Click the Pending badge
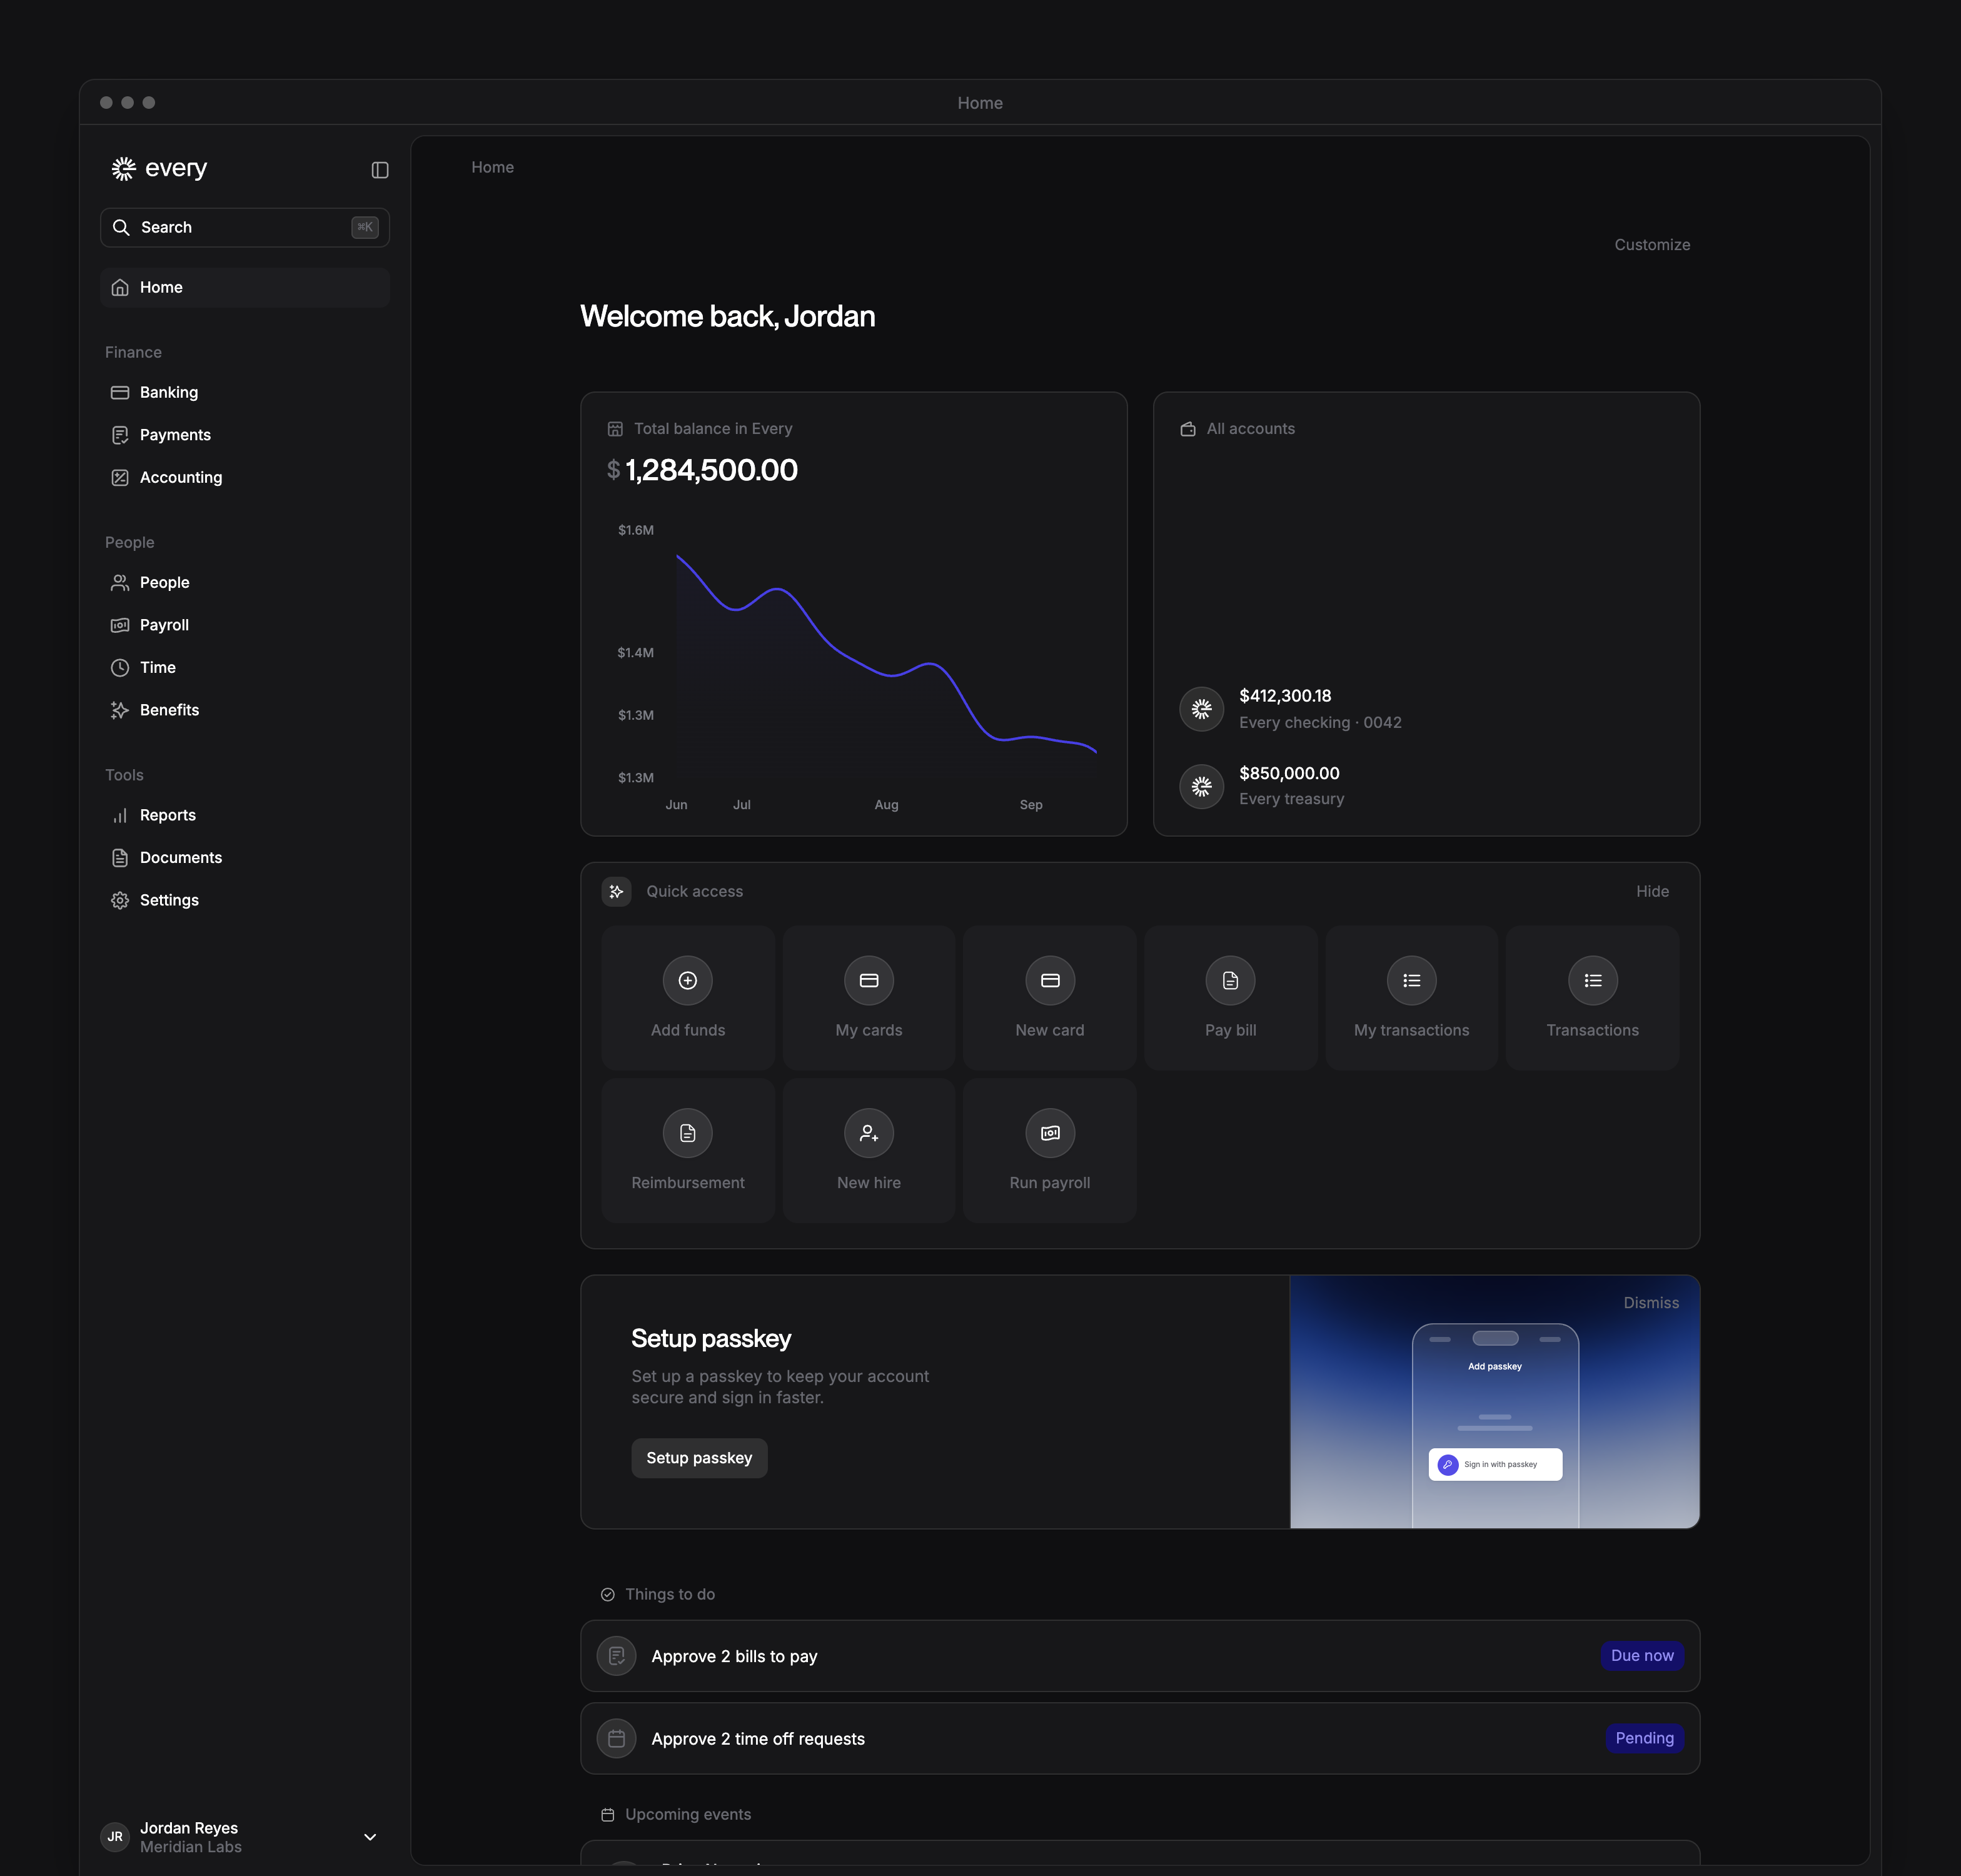 tap(1644, 1738)
